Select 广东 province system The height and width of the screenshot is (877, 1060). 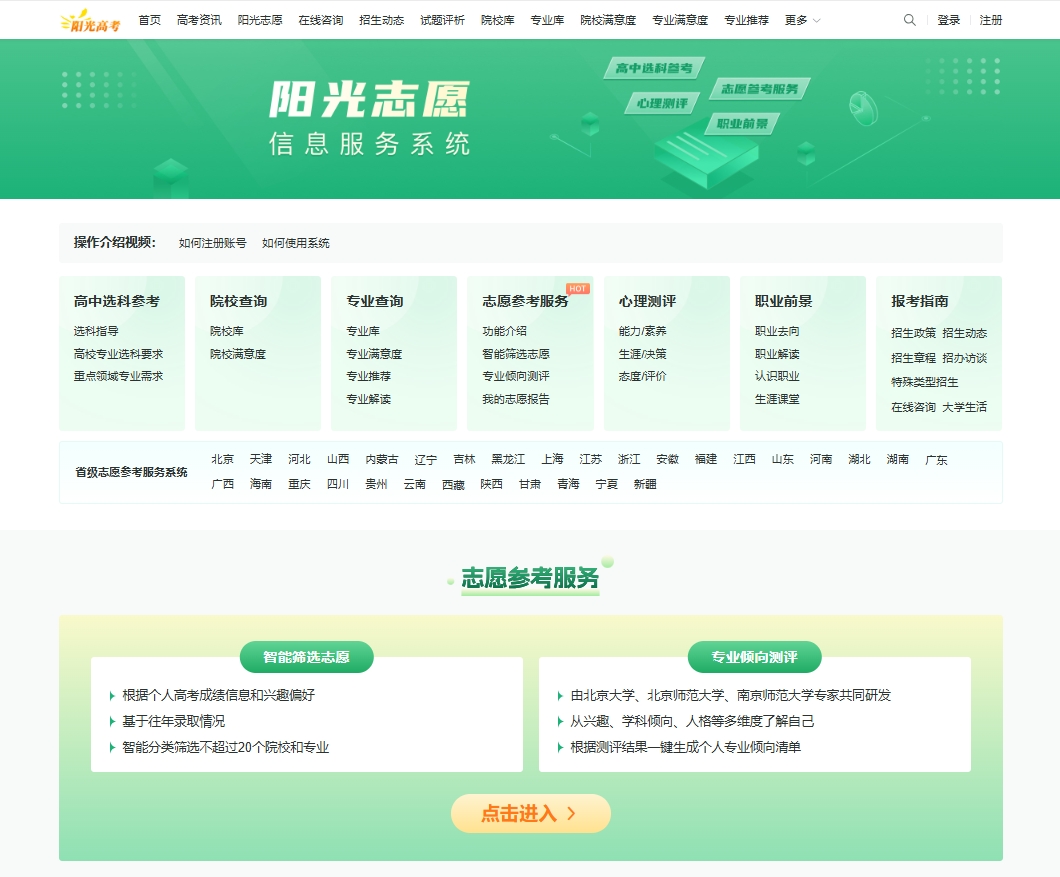coord(936,459)
